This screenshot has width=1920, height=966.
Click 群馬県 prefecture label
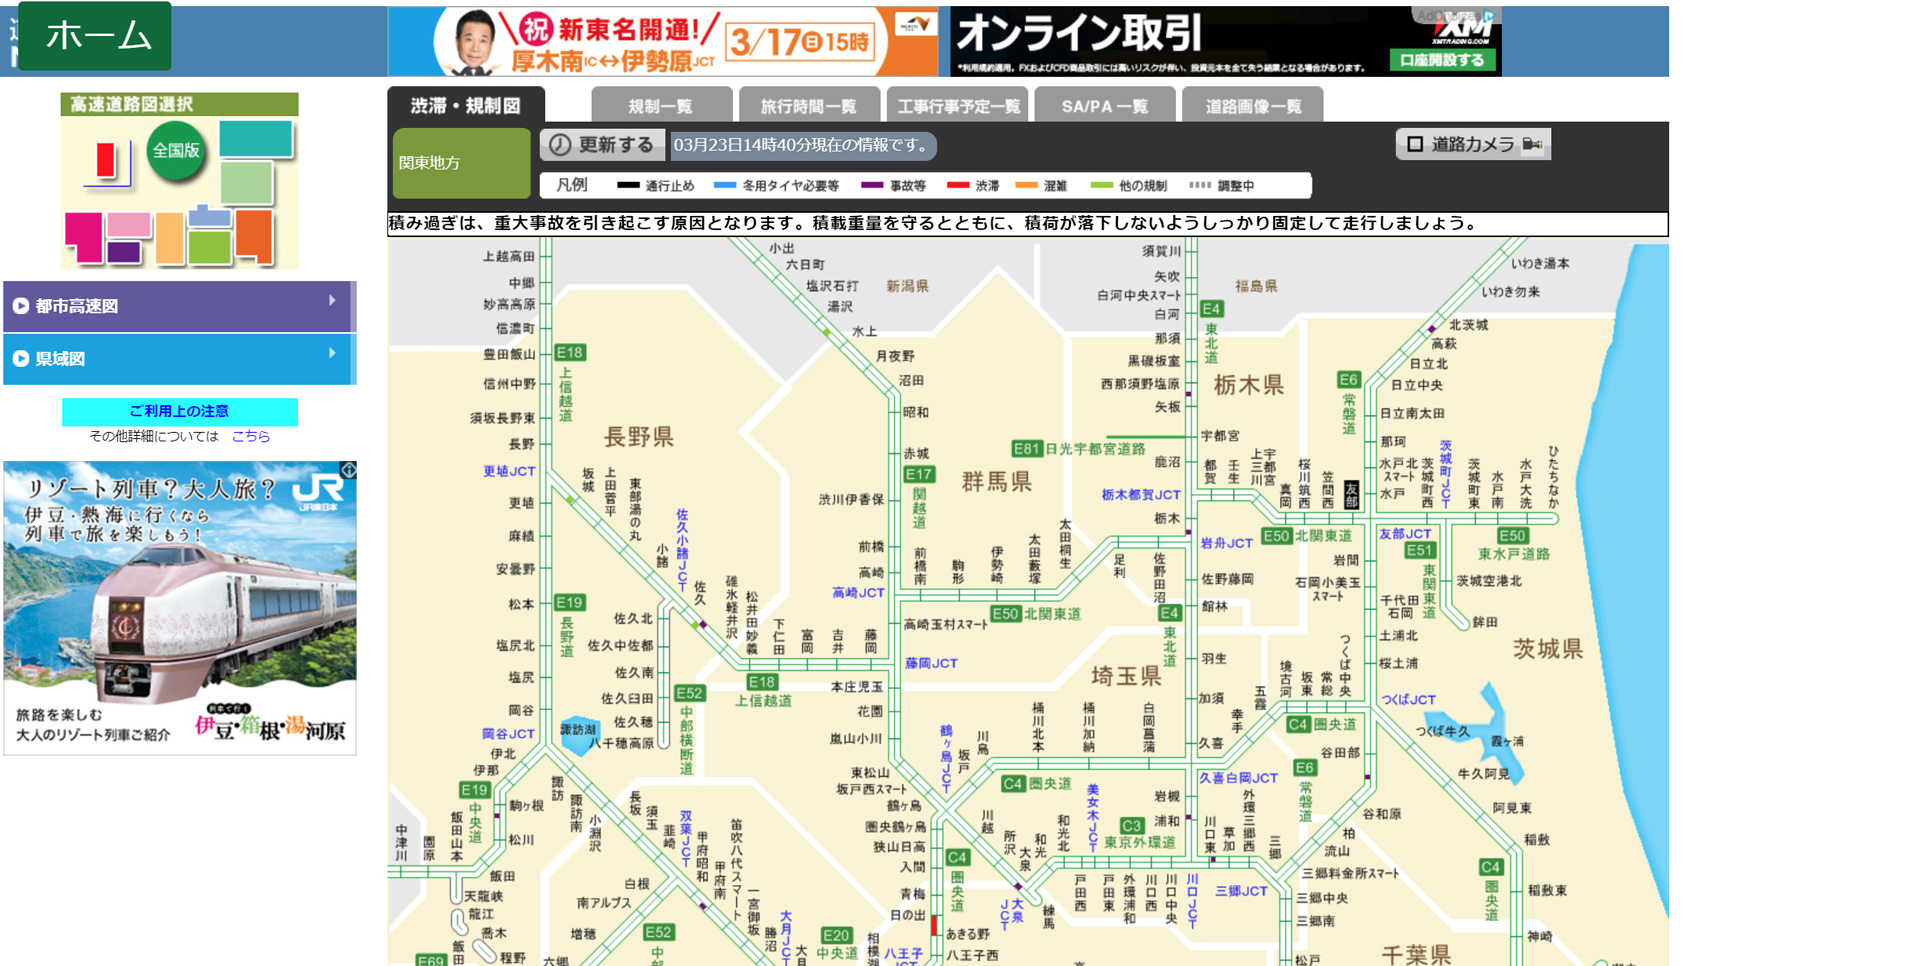(996, 482)
